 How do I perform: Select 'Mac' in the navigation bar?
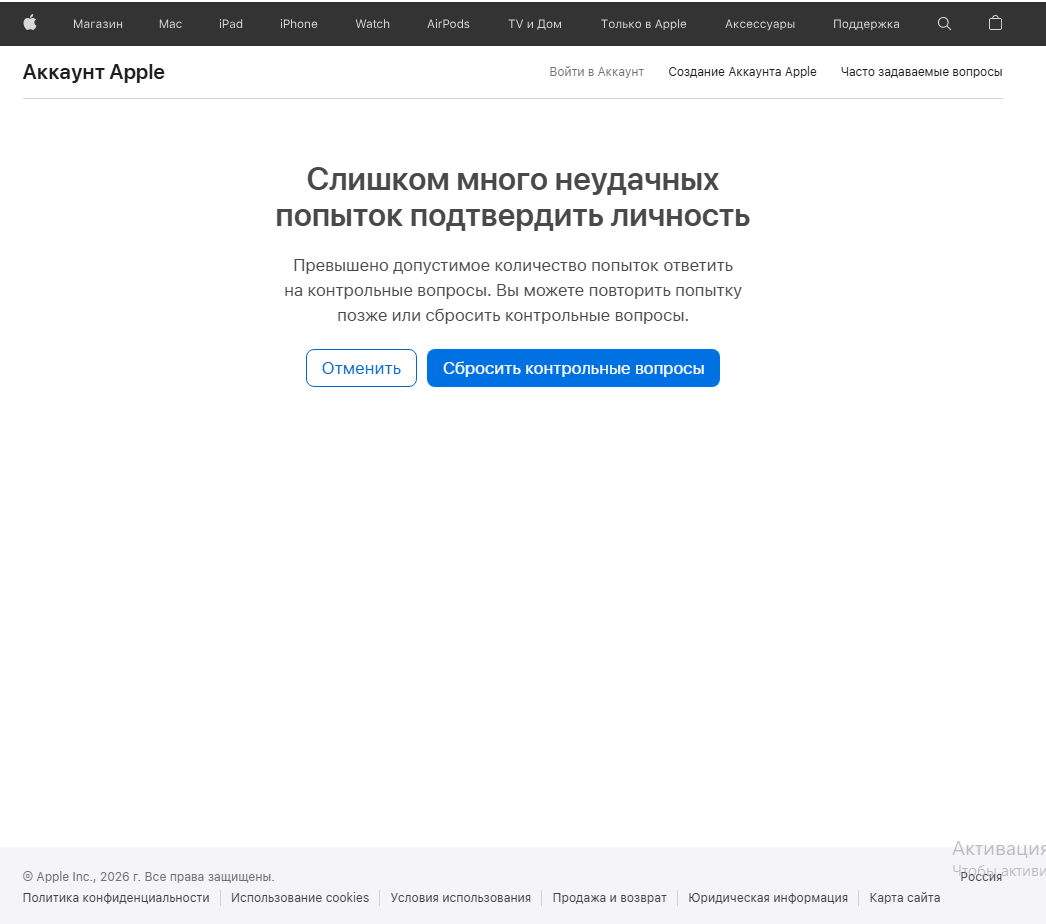click(x=169, y=23)
